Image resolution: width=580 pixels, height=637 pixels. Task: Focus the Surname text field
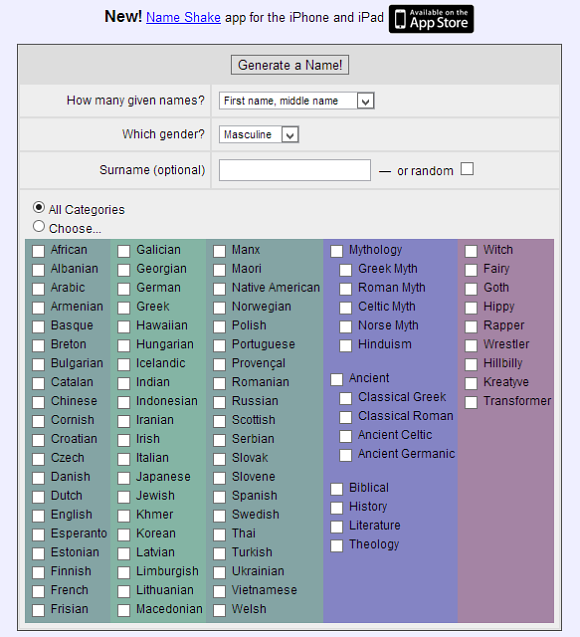click(294, 170)
